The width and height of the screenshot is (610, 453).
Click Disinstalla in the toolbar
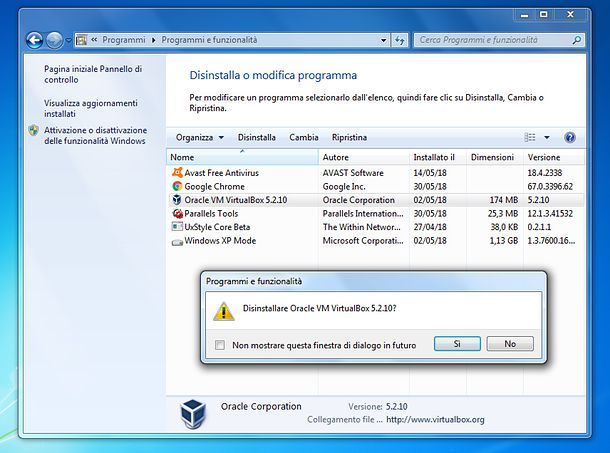pos(257,137)
